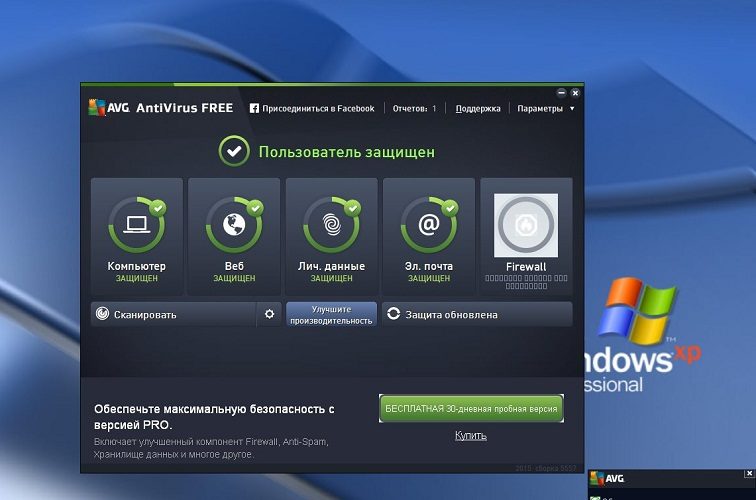Click the refresh arrows icon for updates
This screenshot has width=756, height=500.
[x=393, y=314]
